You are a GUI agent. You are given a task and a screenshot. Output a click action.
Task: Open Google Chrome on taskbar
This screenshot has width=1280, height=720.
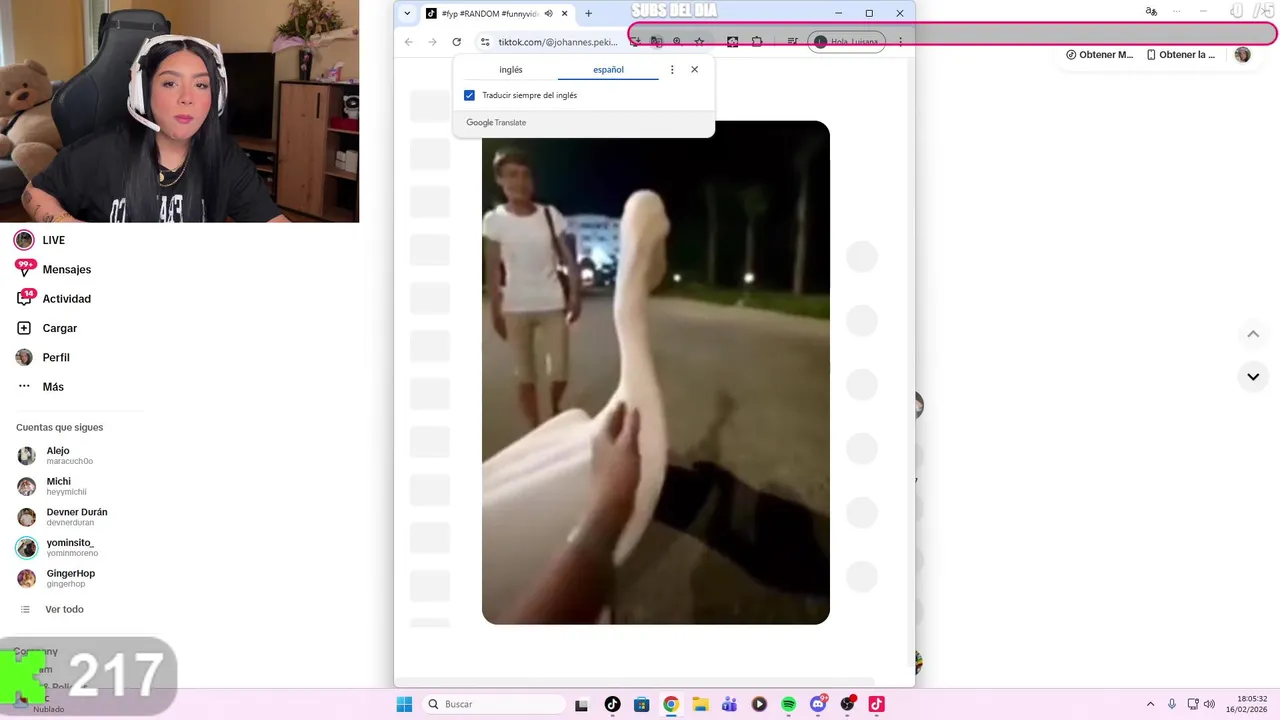(x=671, y=704)
